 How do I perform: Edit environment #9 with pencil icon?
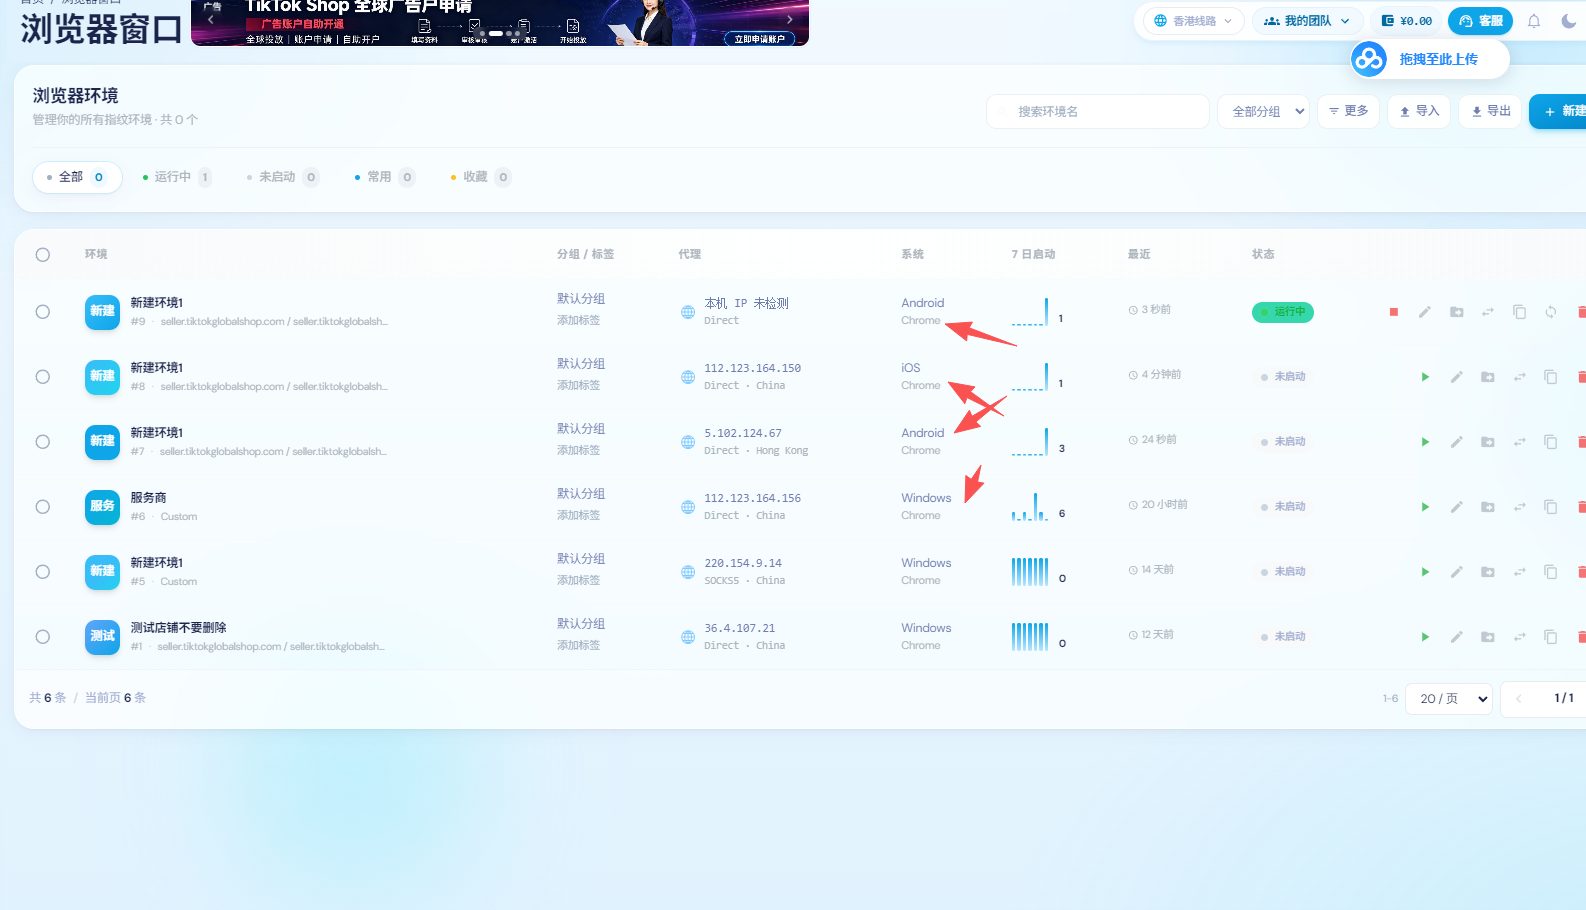click(x=1424, y=312)
